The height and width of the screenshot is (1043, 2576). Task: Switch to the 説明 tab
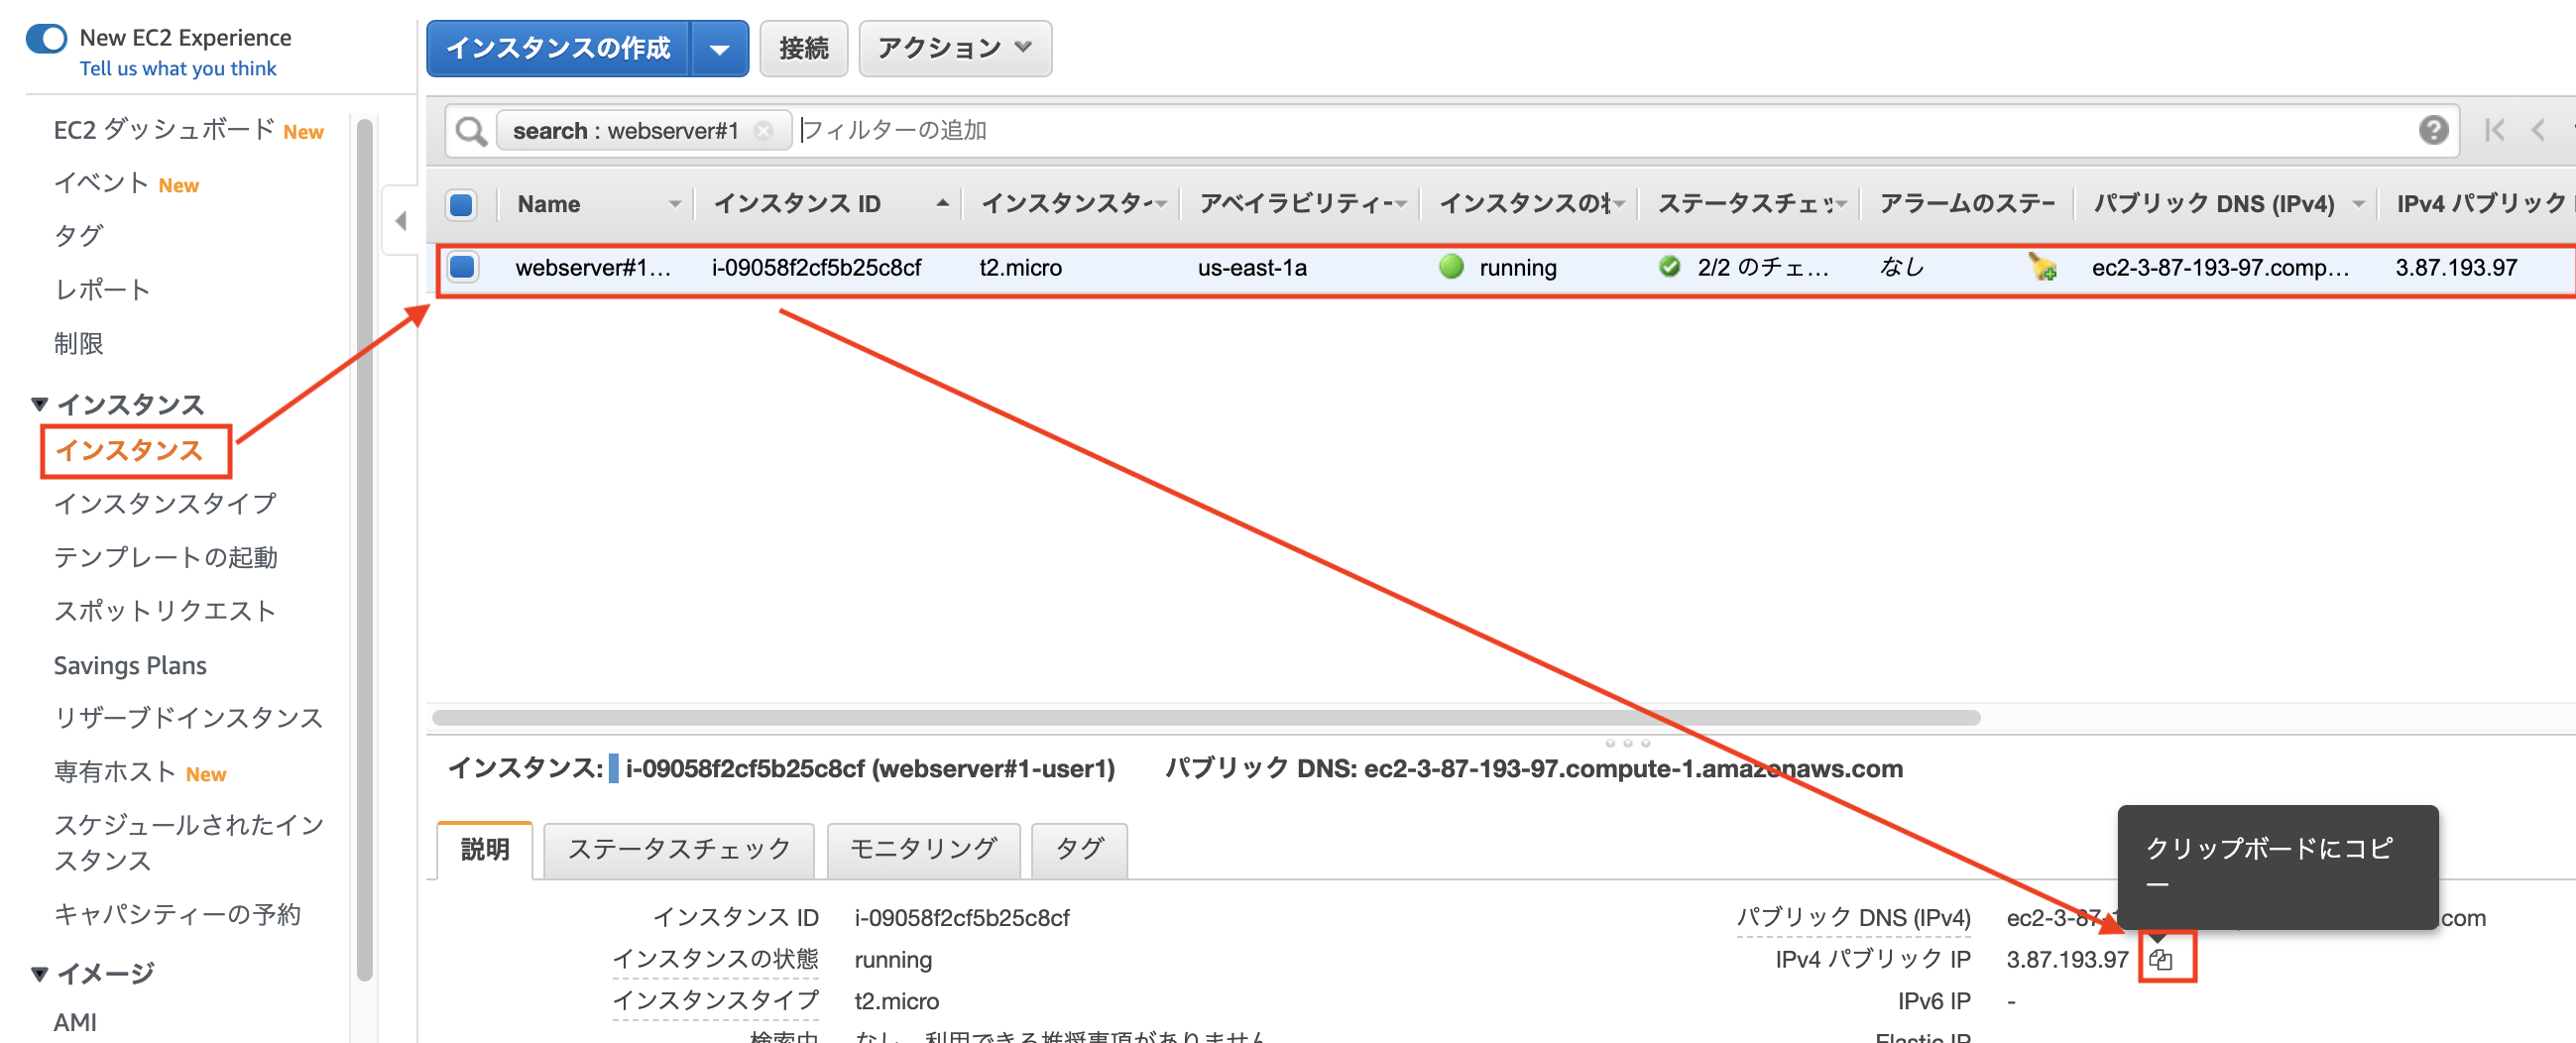[485, 850]
